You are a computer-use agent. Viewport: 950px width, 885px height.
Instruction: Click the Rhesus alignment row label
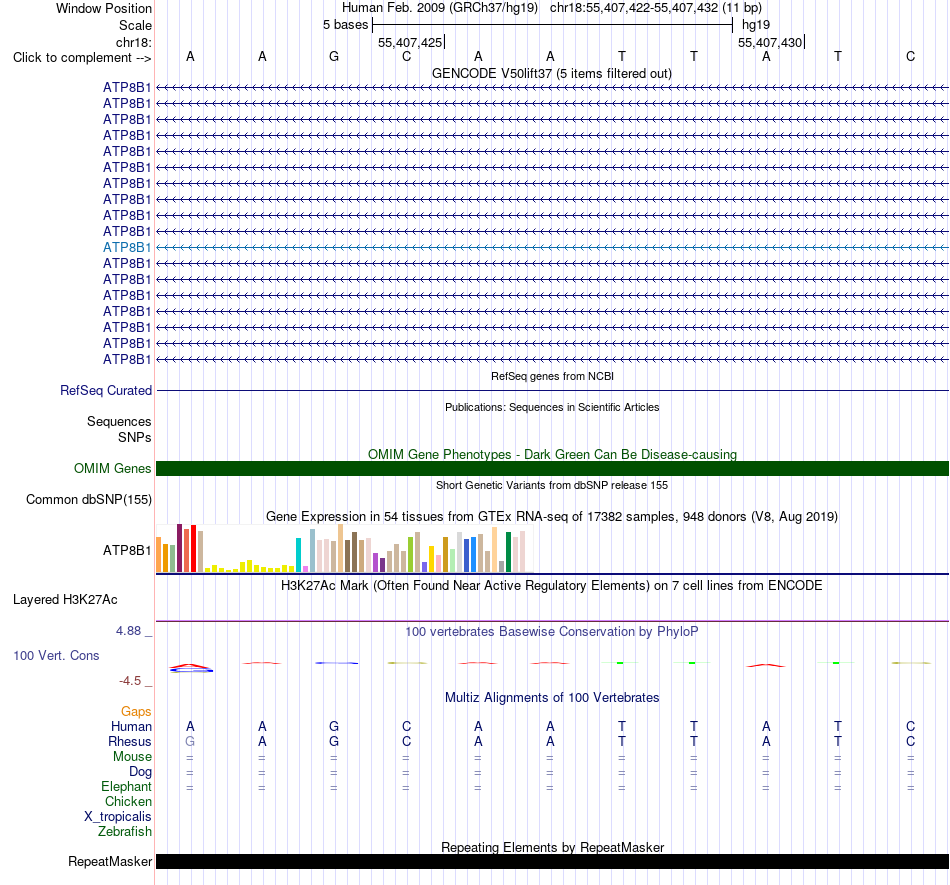pos(130,741)
